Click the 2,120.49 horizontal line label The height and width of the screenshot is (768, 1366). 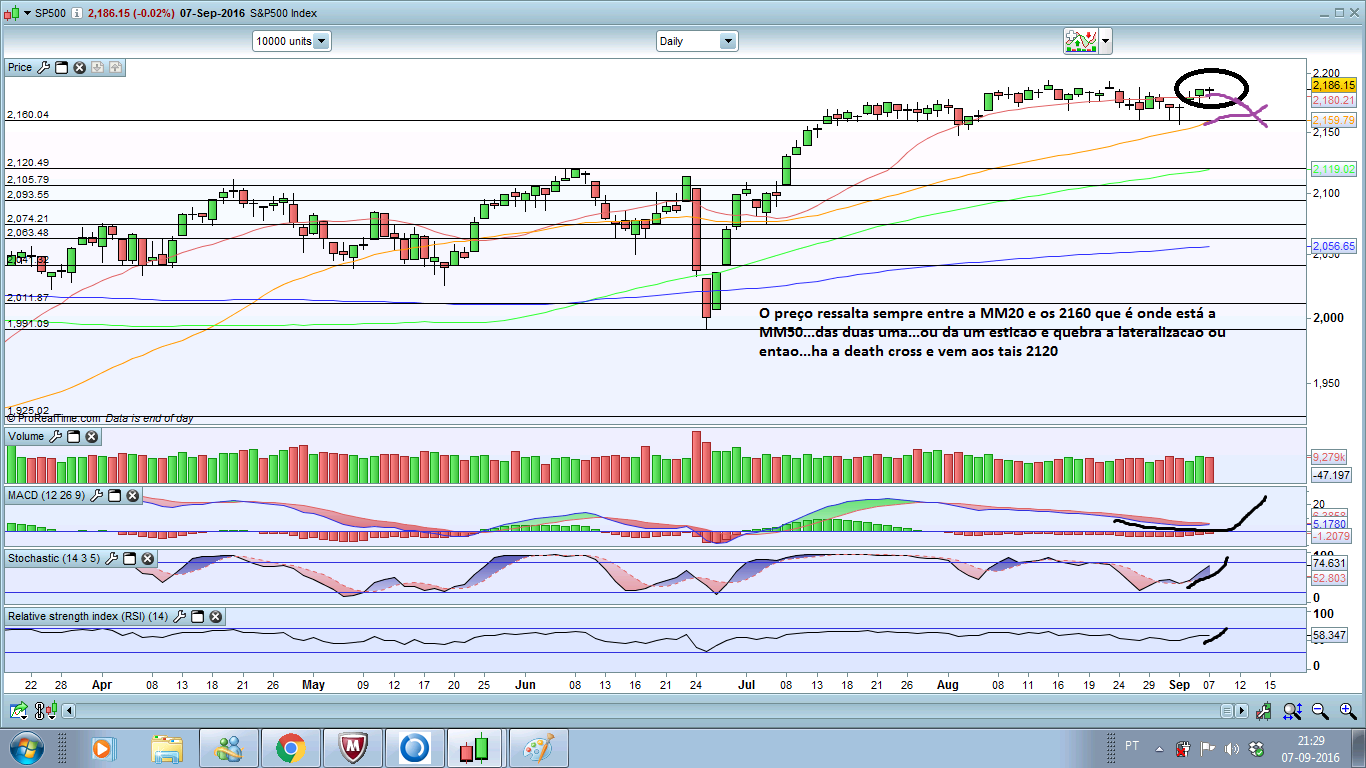pyautogui.click(x=28, y=162)
